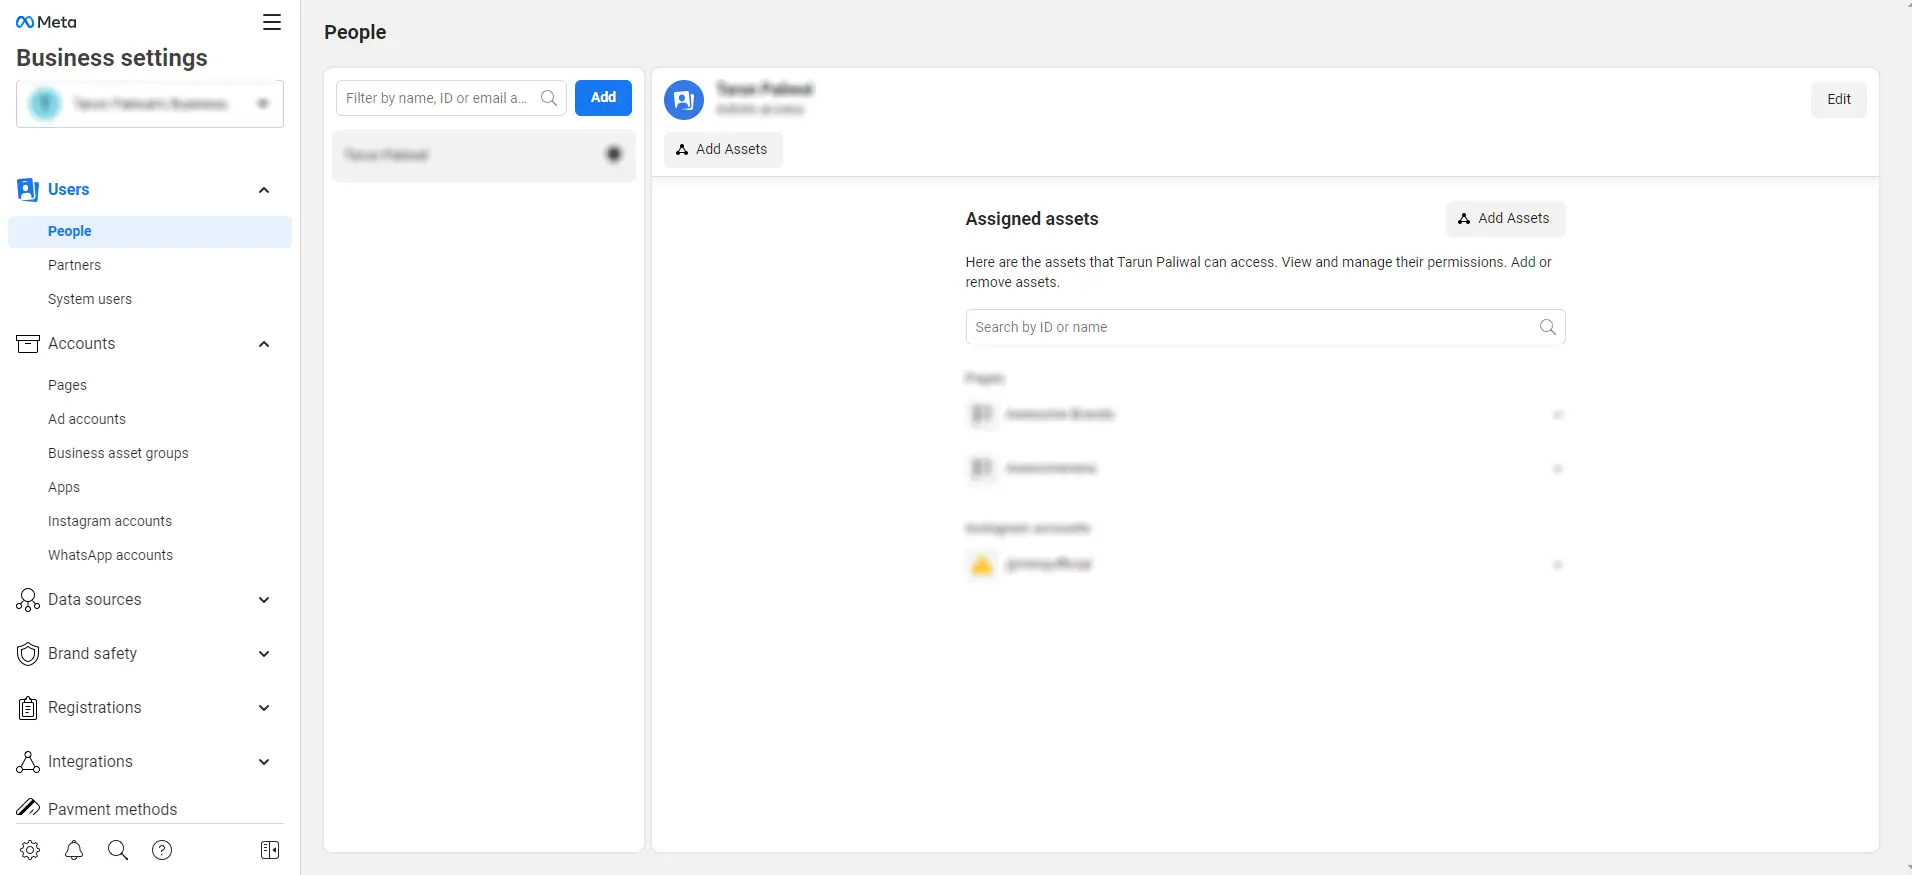Expand the Brand safety section chevron
The height and width of the screenshot is (875, 1912).
[x=264, y=654]
